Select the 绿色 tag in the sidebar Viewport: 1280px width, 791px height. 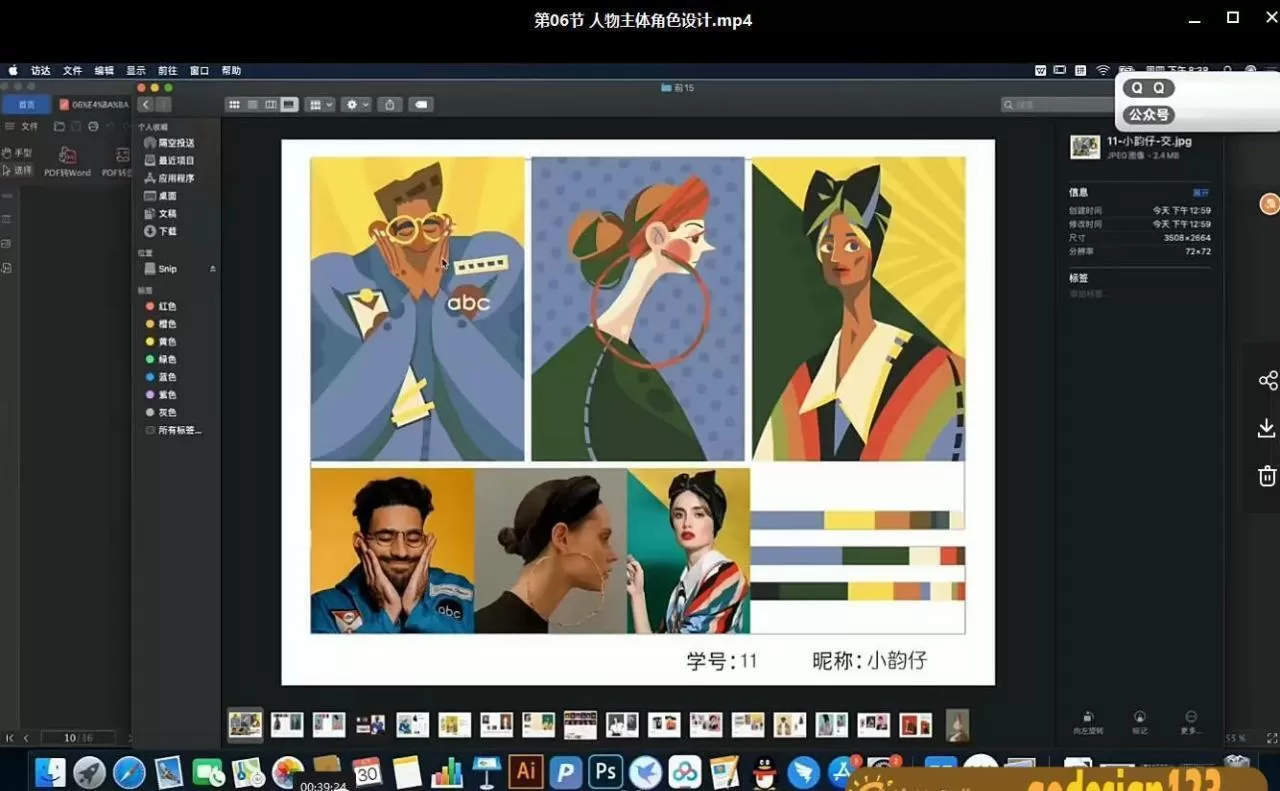coord(166,359)
